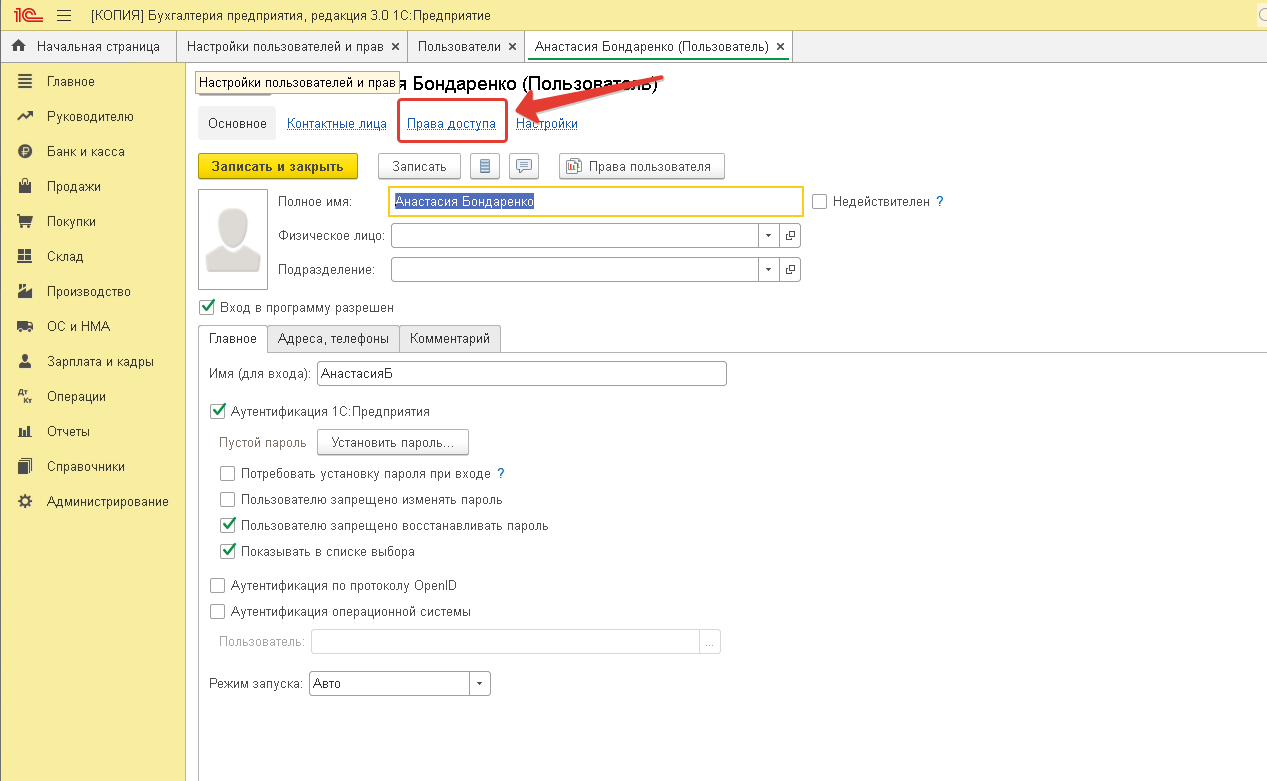Click the Справочники books icon
1267x781 pixels.
(26, 466)
